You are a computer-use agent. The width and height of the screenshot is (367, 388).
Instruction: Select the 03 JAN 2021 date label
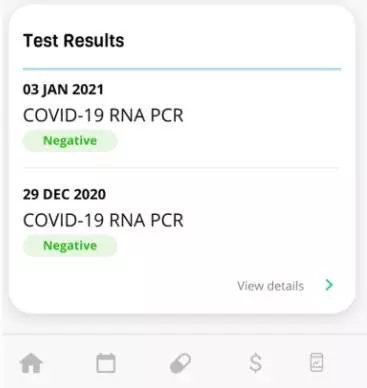63,89
